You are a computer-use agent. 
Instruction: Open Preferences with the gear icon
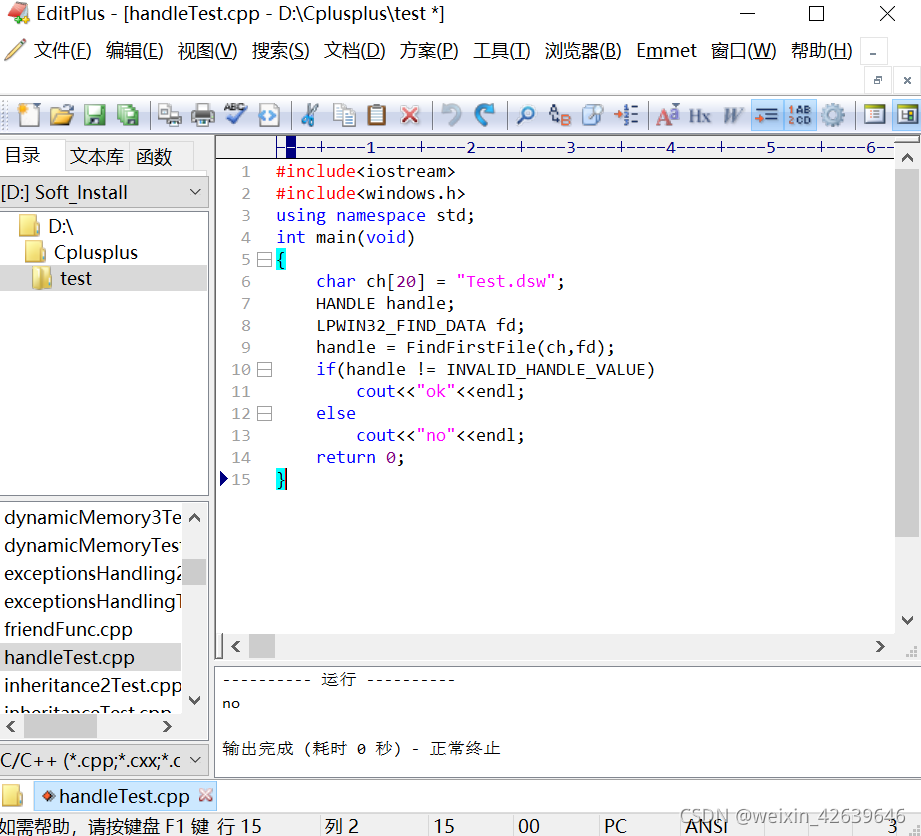click(x=832, y=115)
